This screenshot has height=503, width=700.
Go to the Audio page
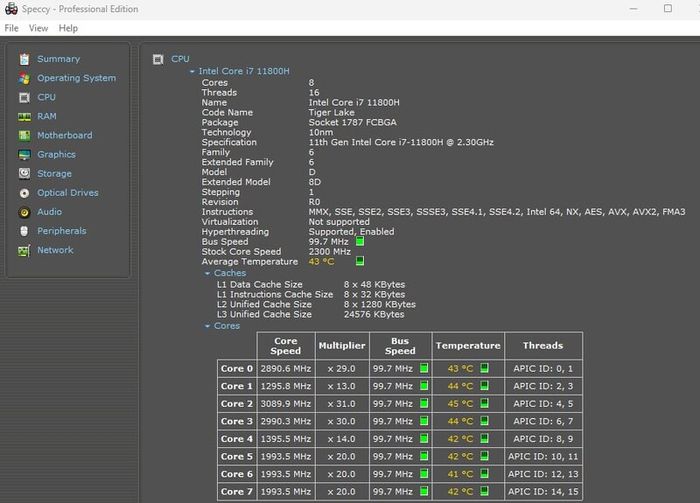(x=50, y=212)
